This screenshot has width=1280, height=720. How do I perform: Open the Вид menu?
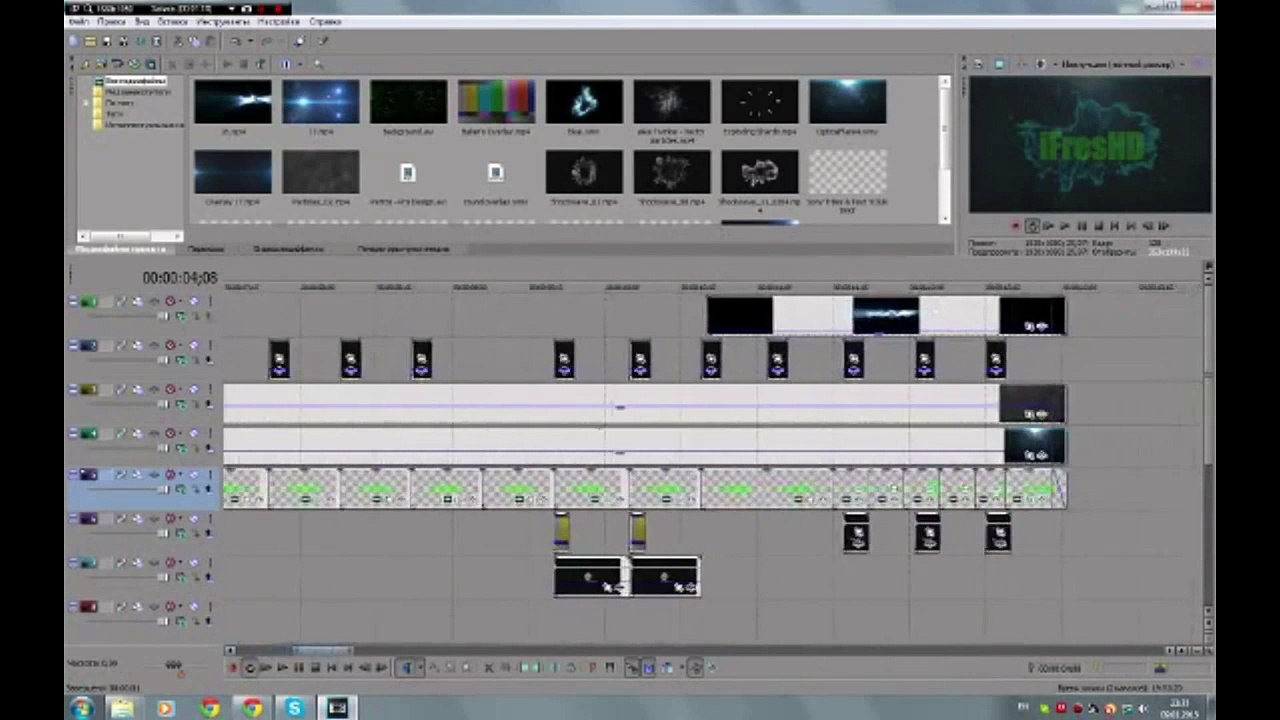click(142, 21)
